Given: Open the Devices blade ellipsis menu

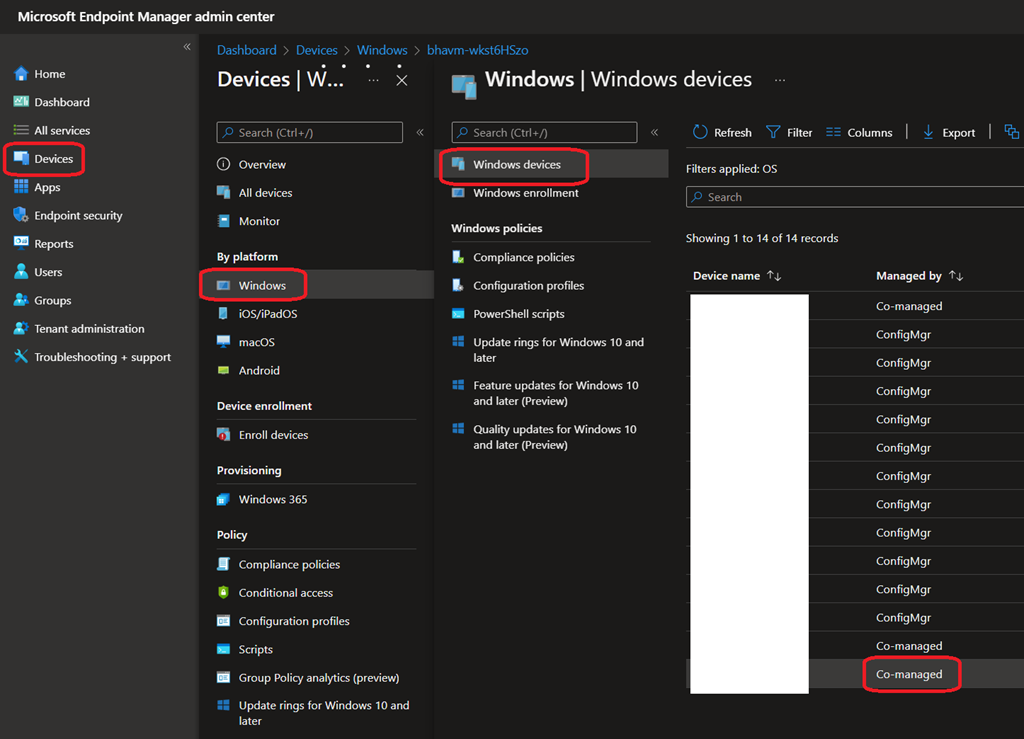Looking at the screenshot, I should click(x=373, y=80).
